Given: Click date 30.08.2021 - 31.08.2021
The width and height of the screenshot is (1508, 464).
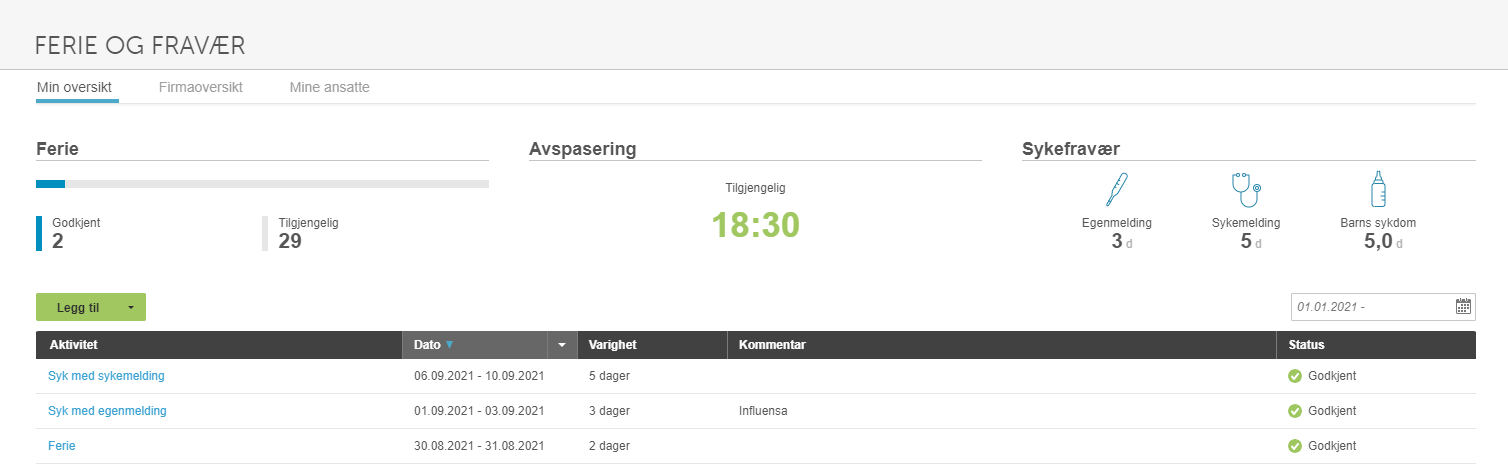Looking at the screenshot, I should 479,446.
